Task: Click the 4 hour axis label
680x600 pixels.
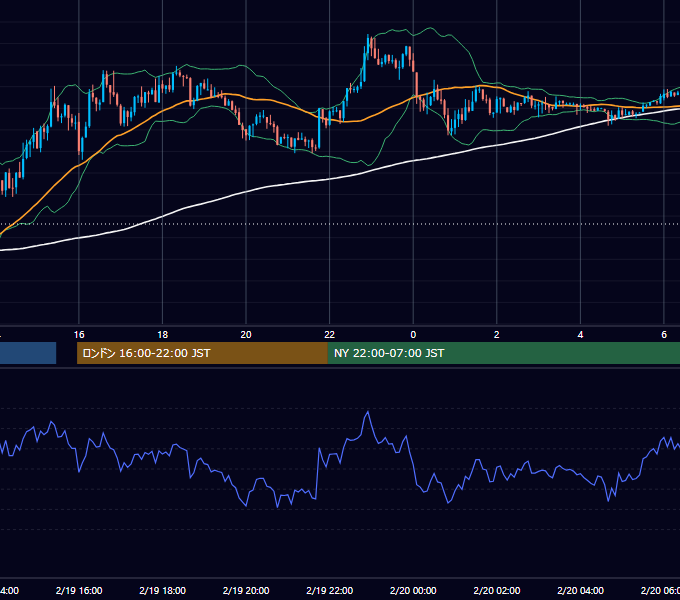Action: pyautogui.click(x=580, y=335)
